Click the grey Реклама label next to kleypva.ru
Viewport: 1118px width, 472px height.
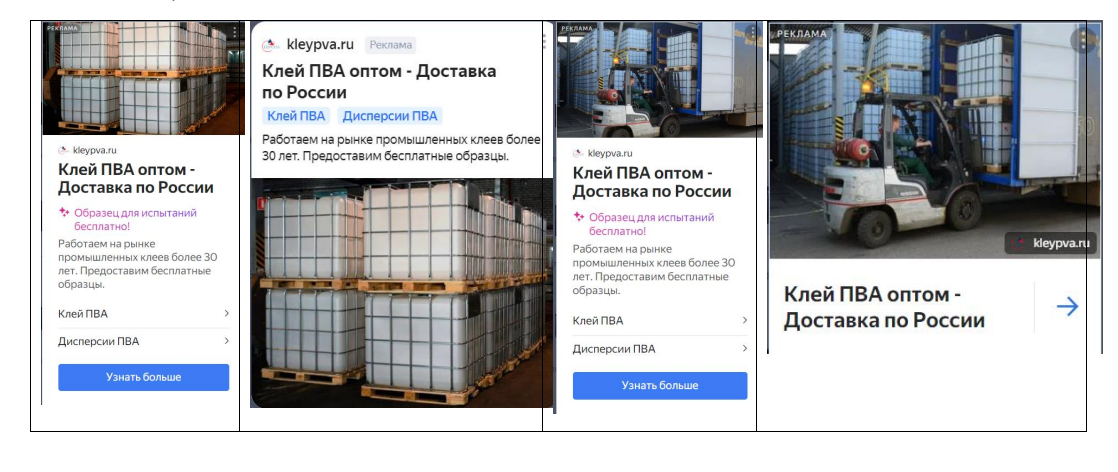390,45
